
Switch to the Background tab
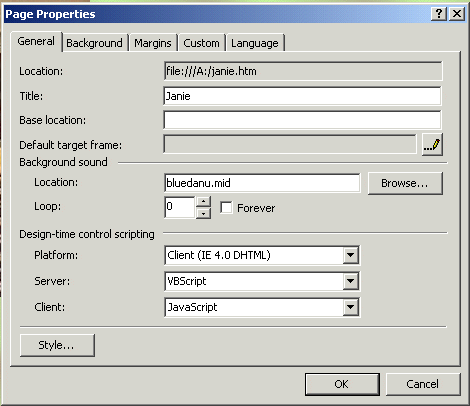(x=94, y=43)
